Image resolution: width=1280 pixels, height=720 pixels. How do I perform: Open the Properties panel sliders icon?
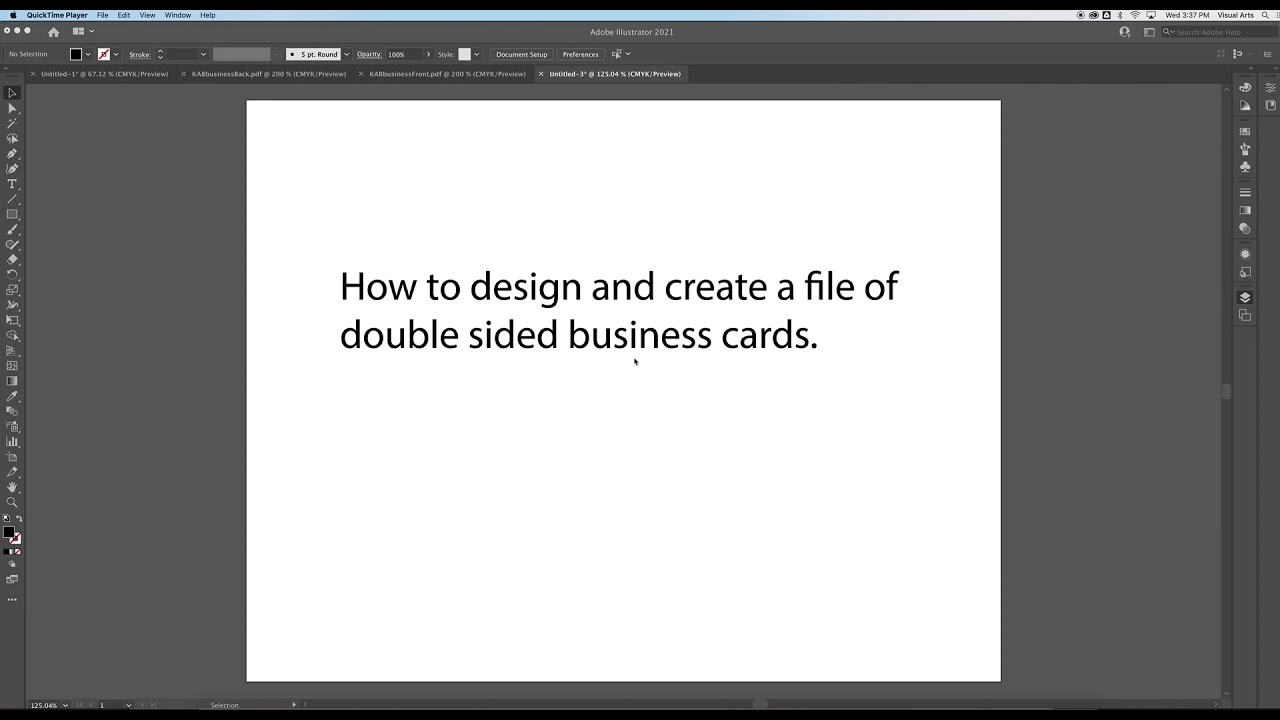1271,87
